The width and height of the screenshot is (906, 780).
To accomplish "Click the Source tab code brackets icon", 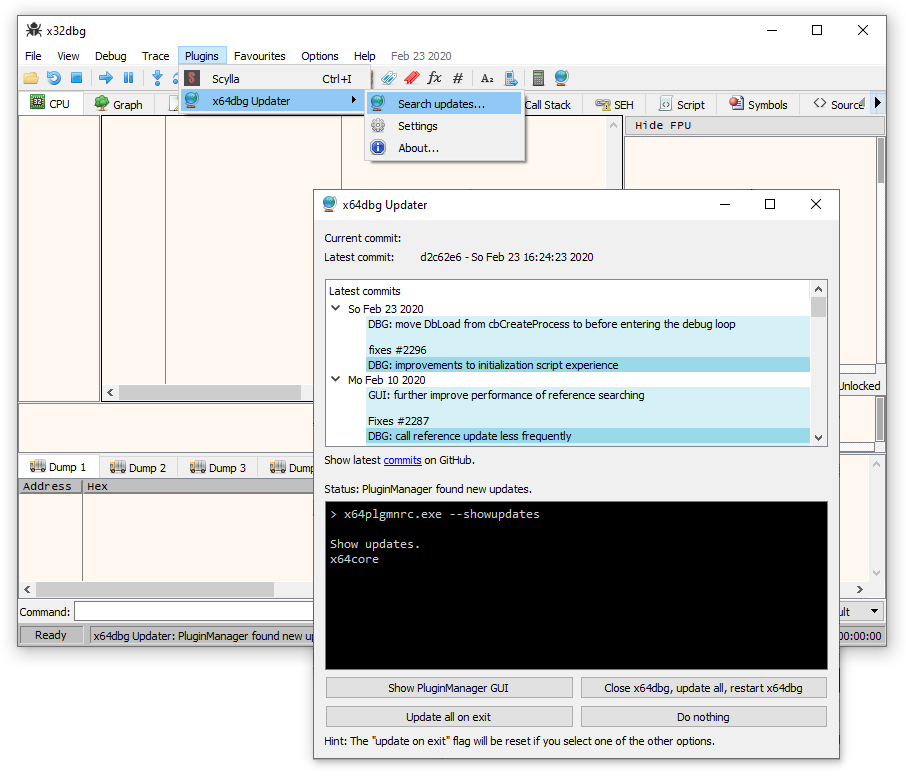I will 819,103.
